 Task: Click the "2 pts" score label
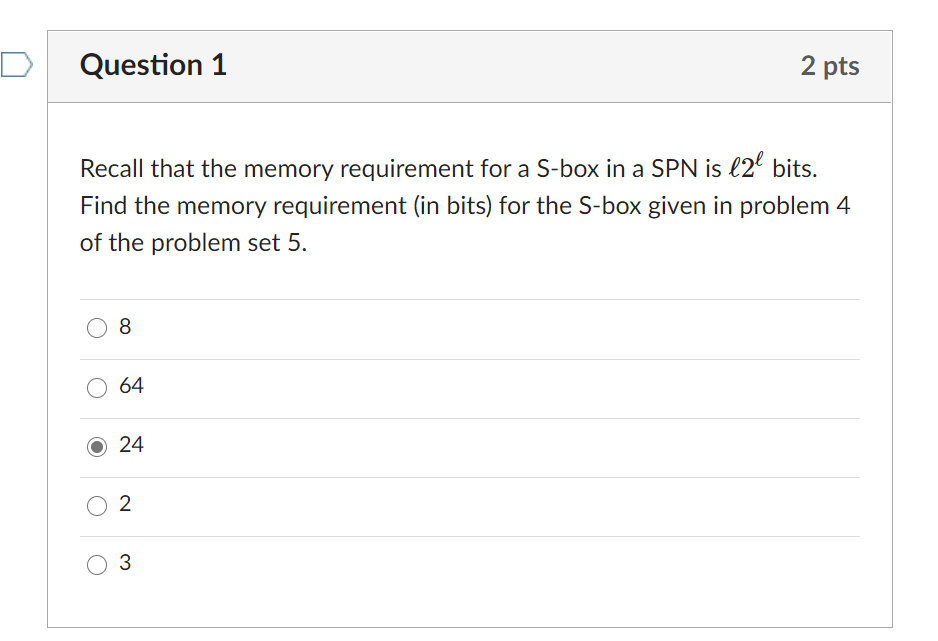[830, 66]
